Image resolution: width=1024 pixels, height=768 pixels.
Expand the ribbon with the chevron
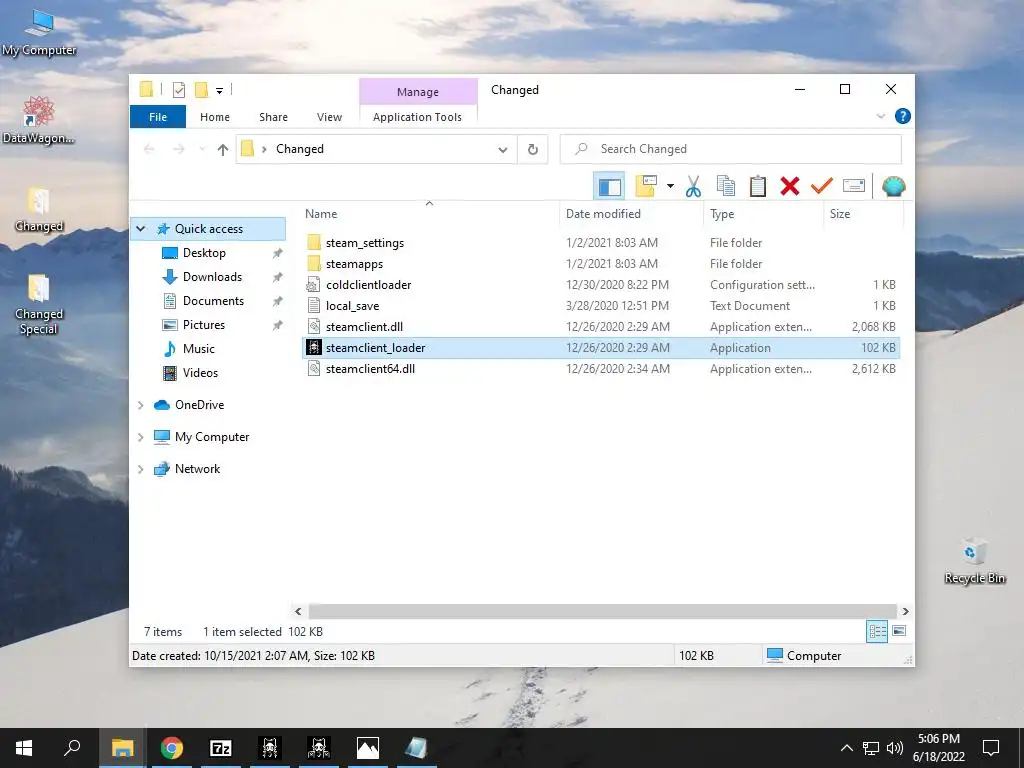pos(880,116)
